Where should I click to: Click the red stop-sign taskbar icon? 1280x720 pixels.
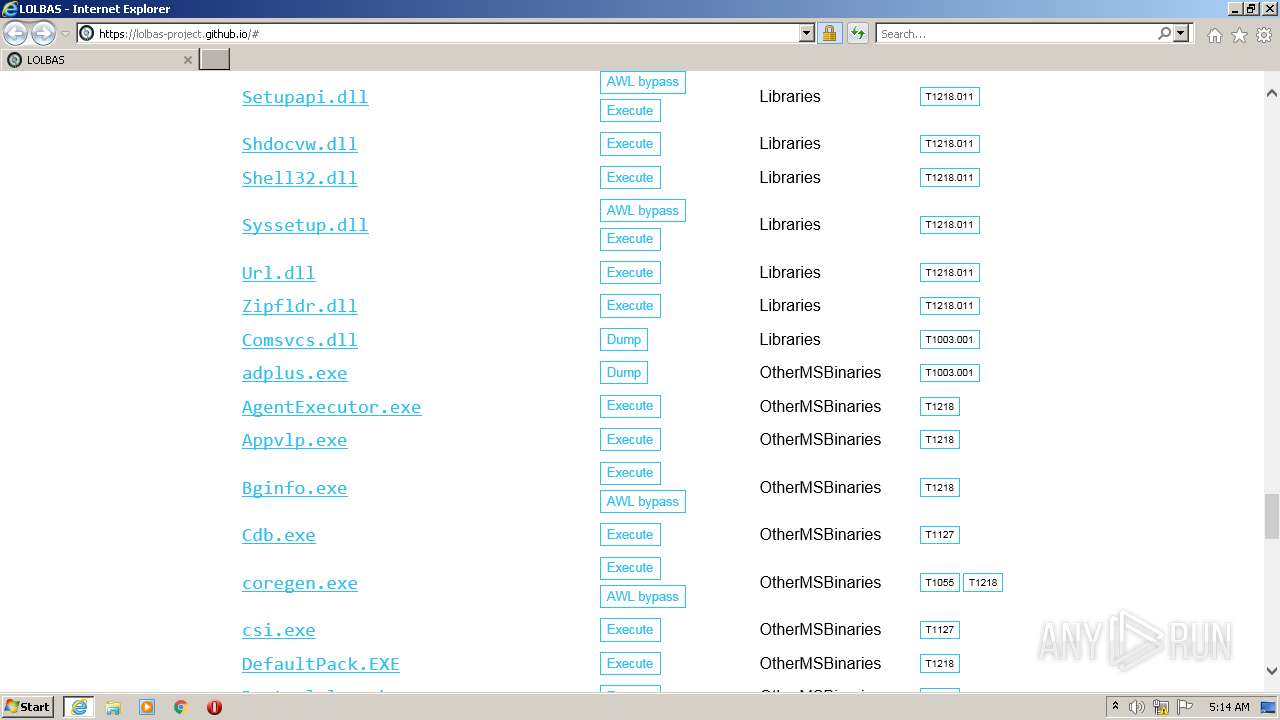(214, 707)
